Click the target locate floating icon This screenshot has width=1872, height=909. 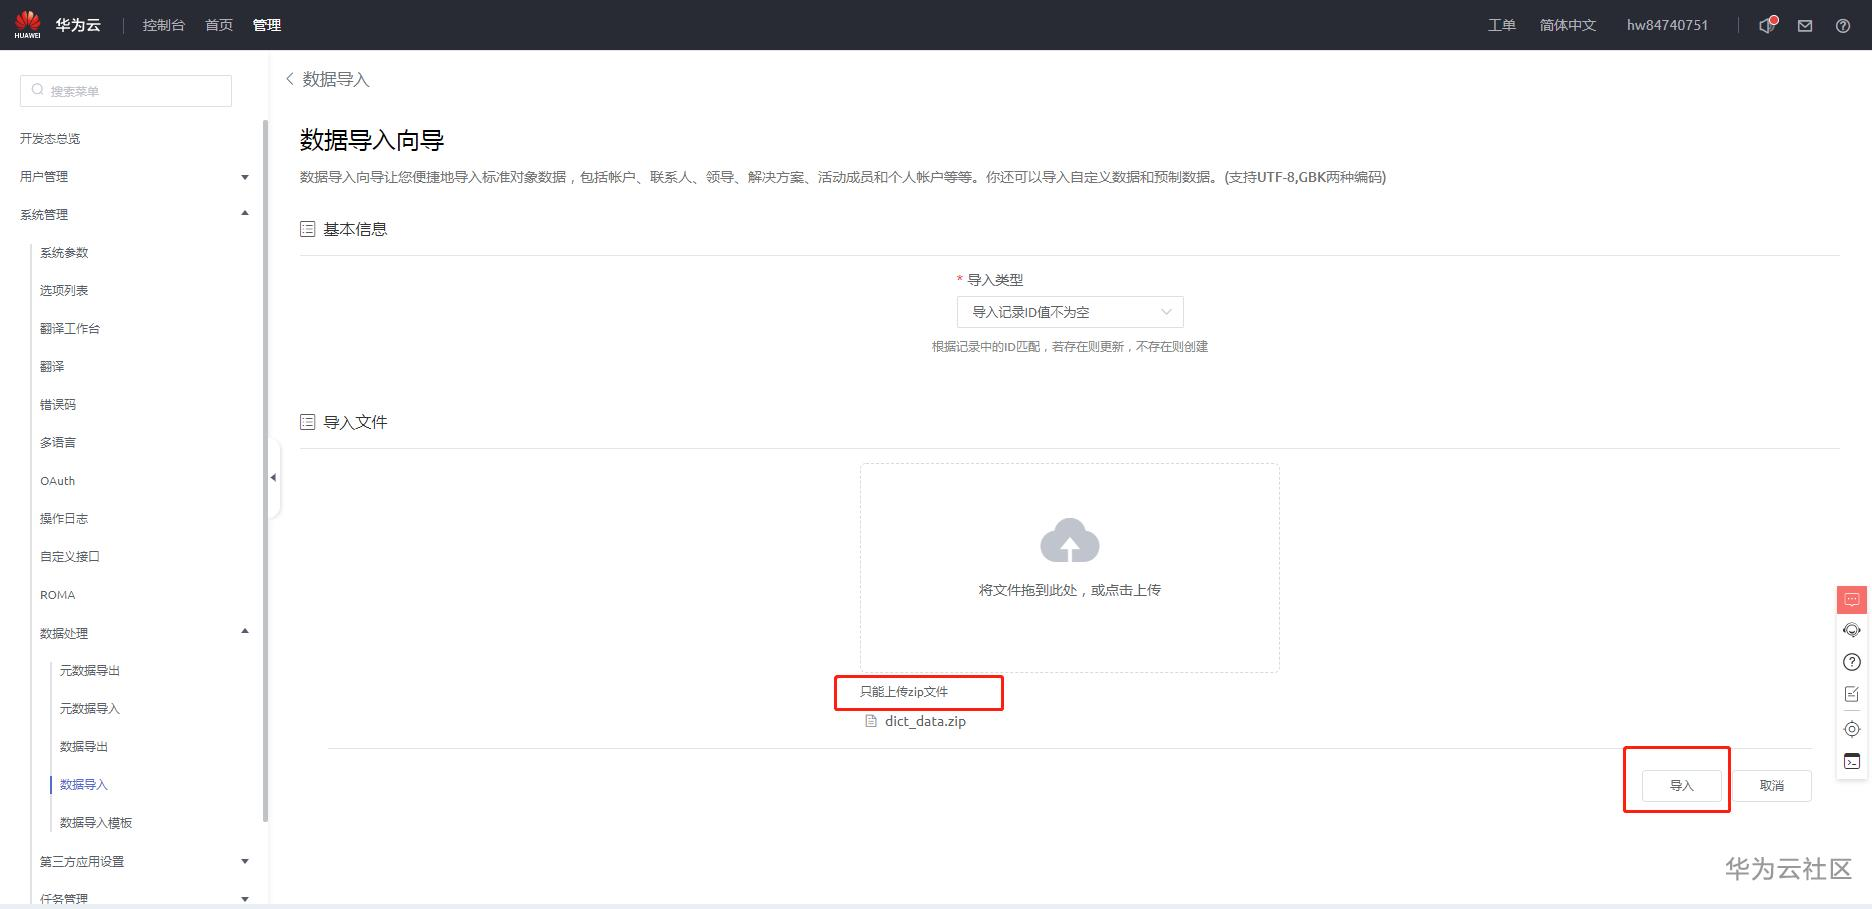coord(1852,729)
